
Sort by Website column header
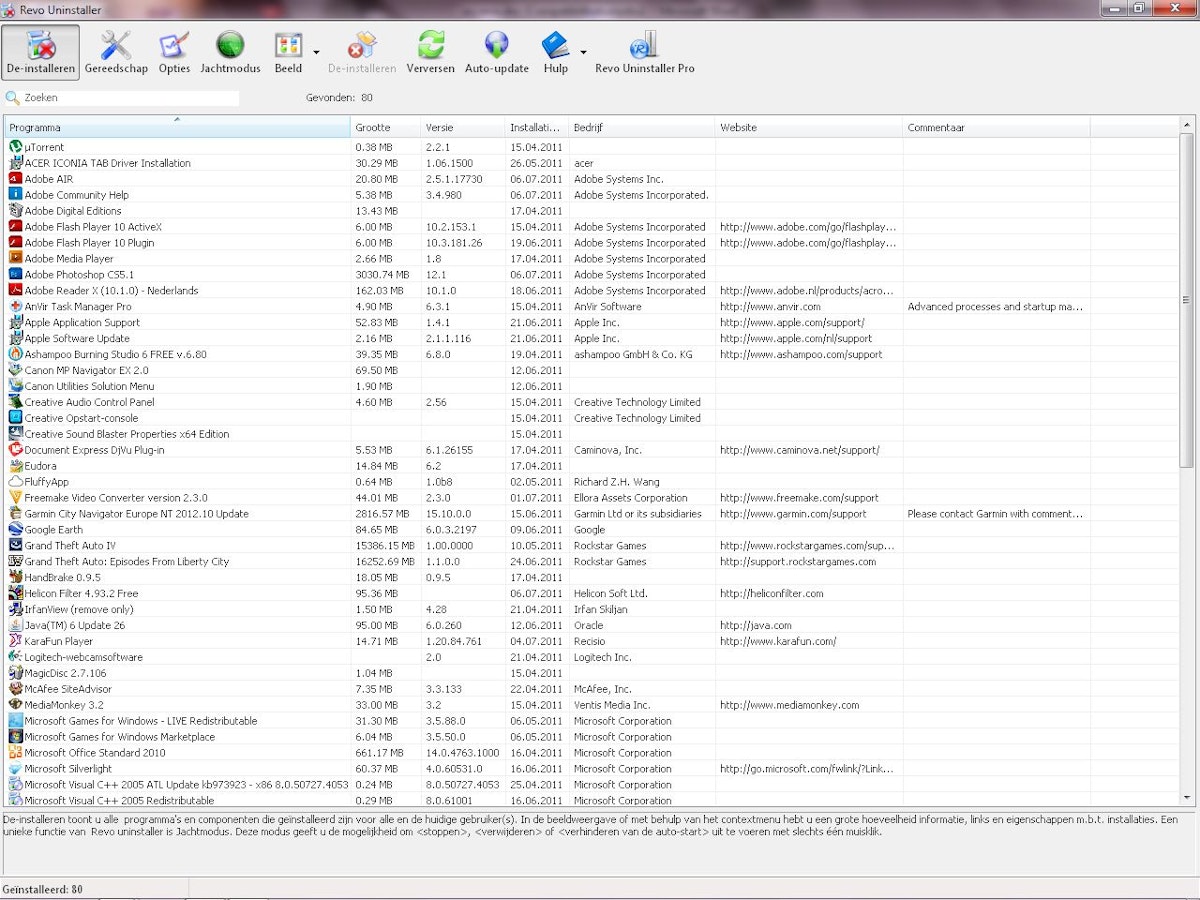809,127
